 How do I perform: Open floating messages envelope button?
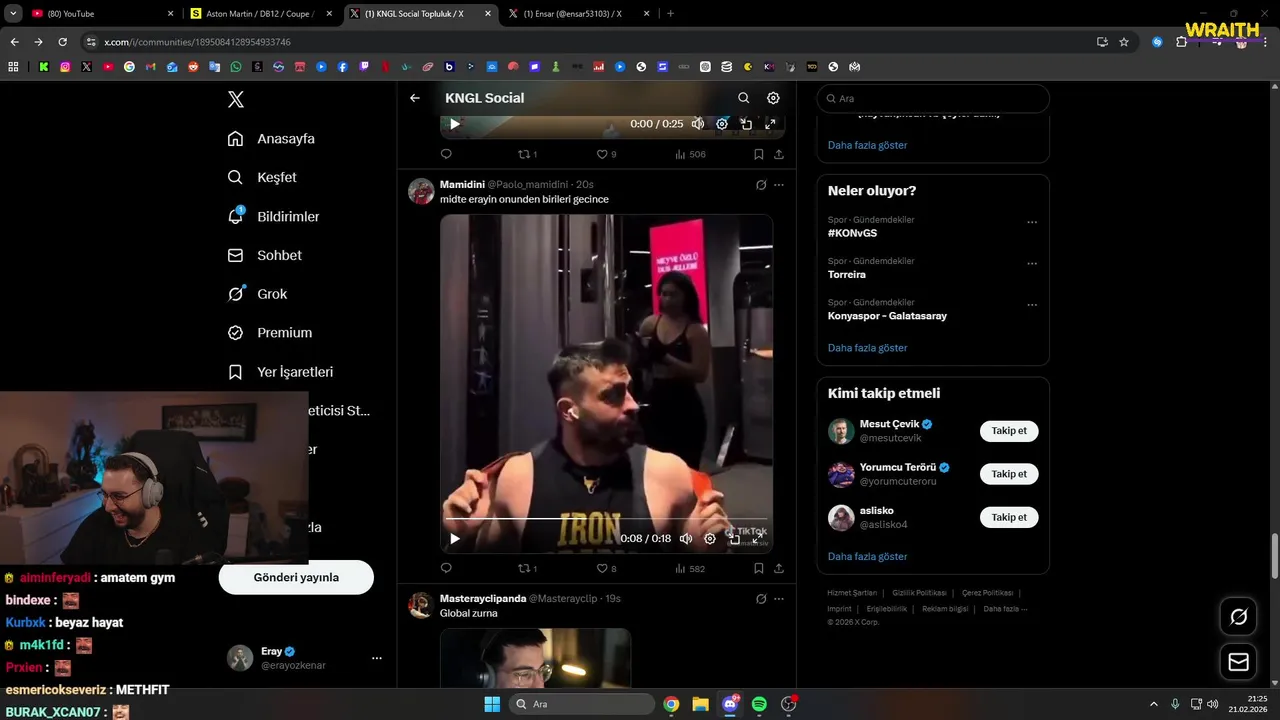point(1238,662)
